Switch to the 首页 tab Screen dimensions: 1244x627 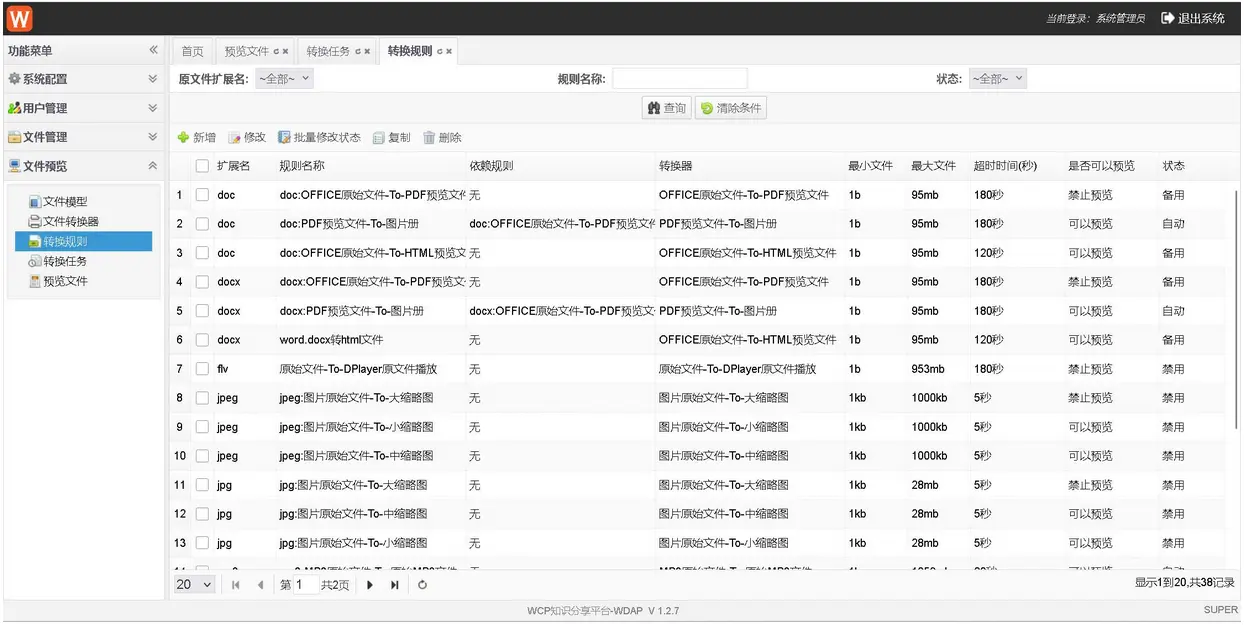pos(192,51)
